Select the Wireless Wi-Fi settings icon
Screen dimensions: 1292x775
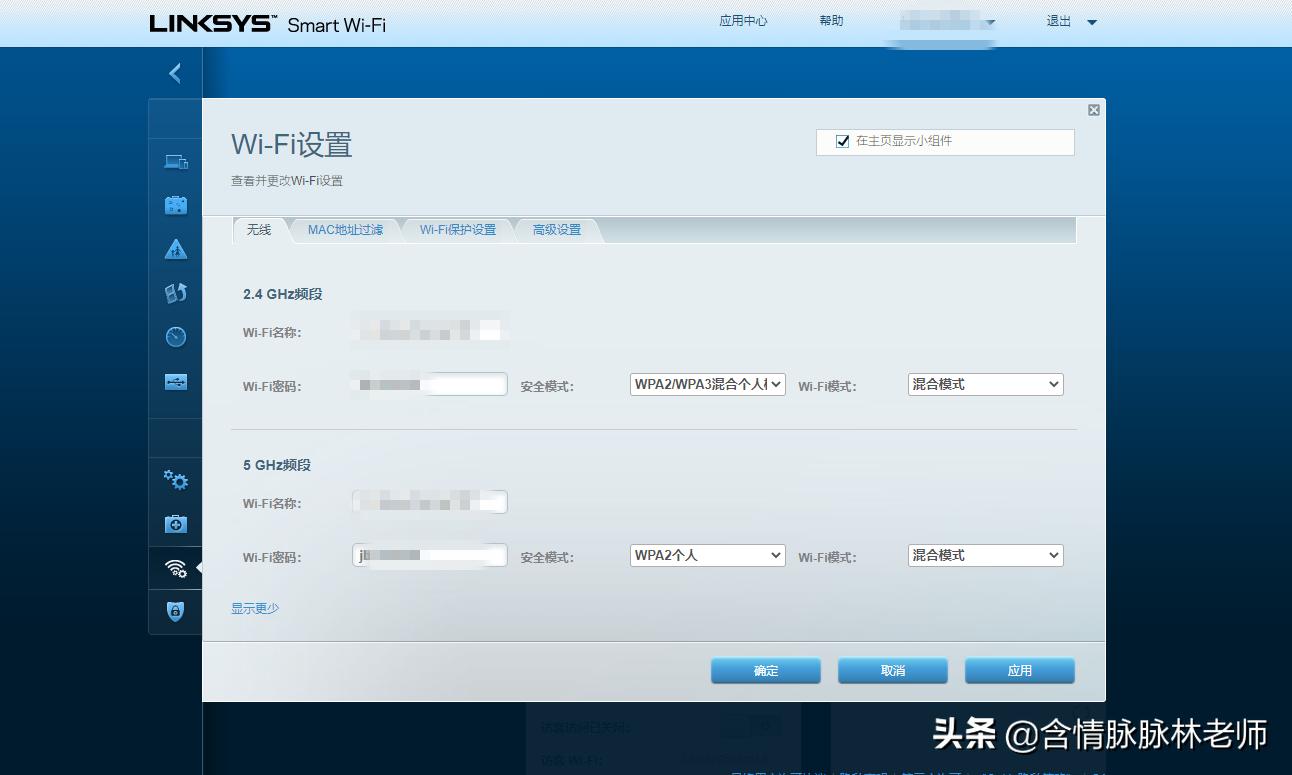[x=175, y=568]
